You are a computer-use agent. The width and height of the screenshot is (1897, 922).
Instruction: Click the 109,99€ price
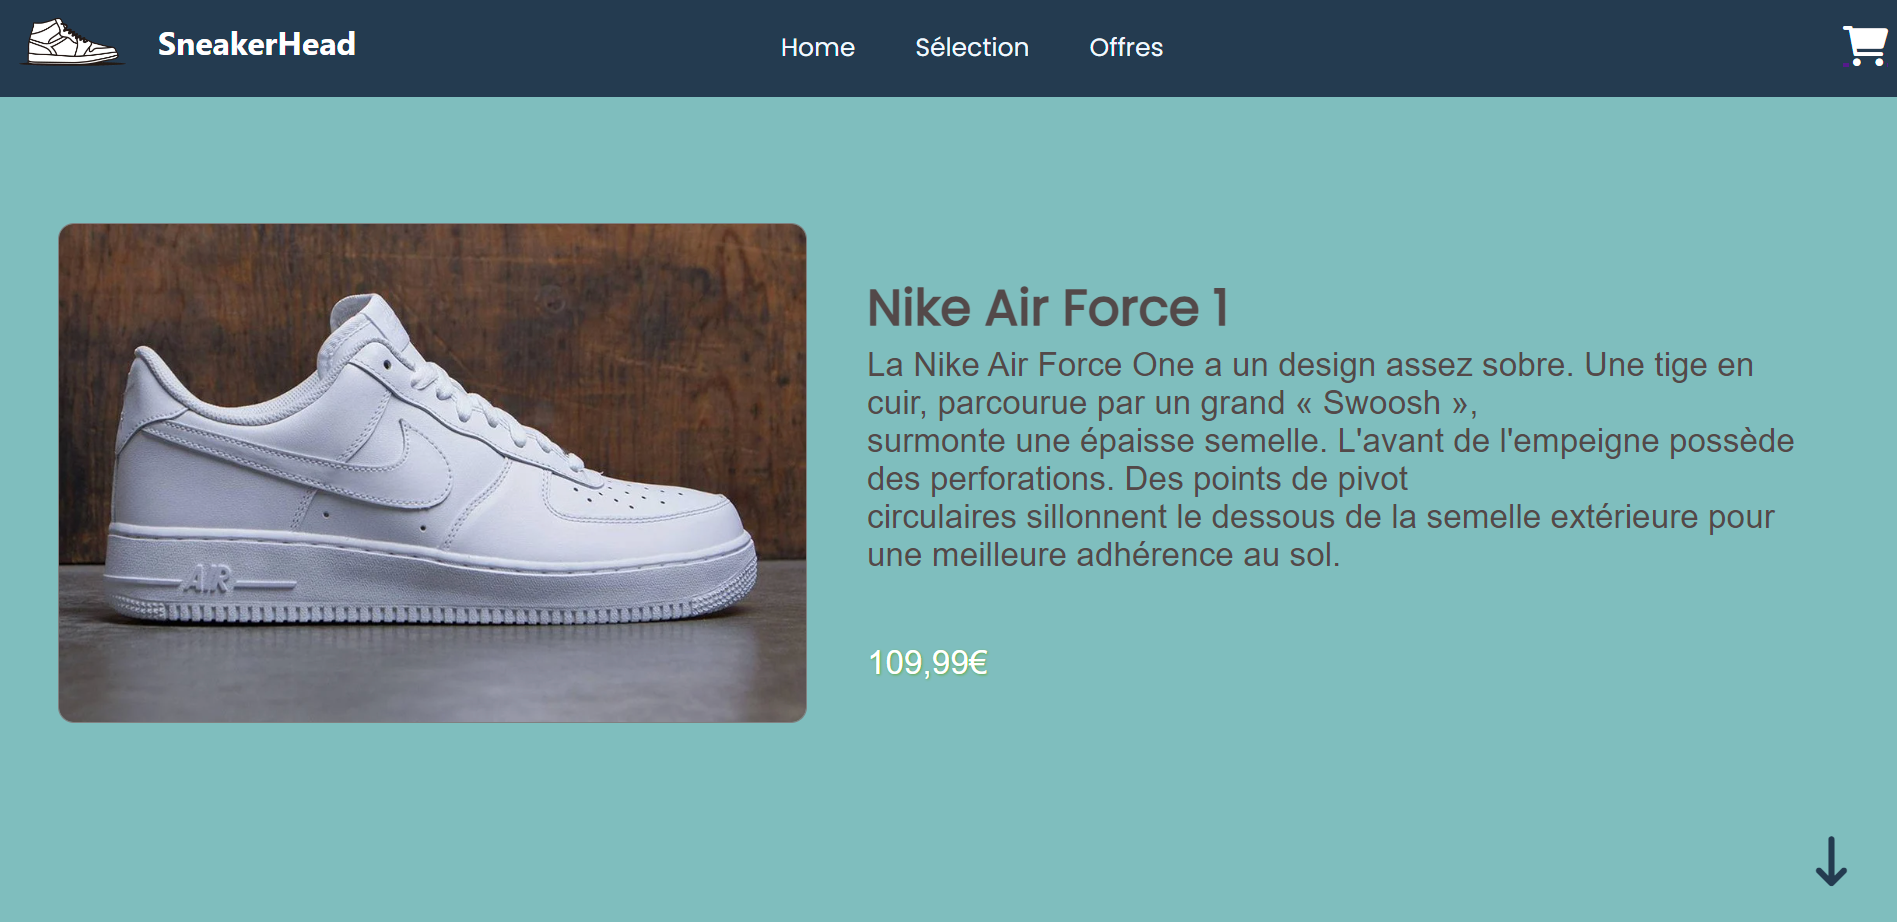click(927, 662)
